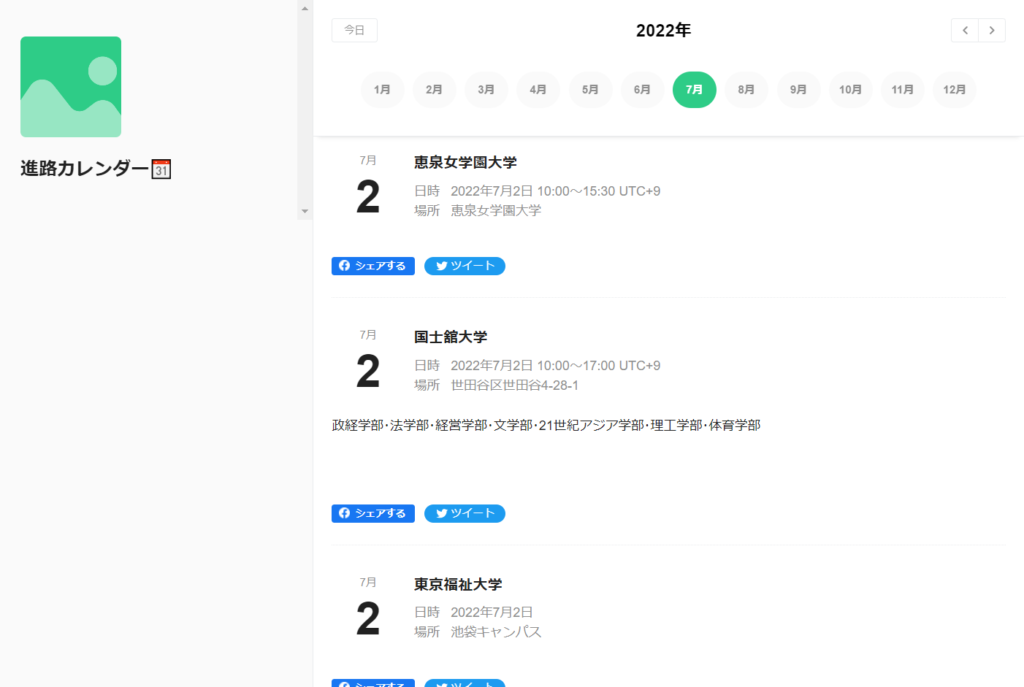Select the 11月 month tab
Image resolution: width=1024 pixels, height=687 pixels.
pos(903,89)
